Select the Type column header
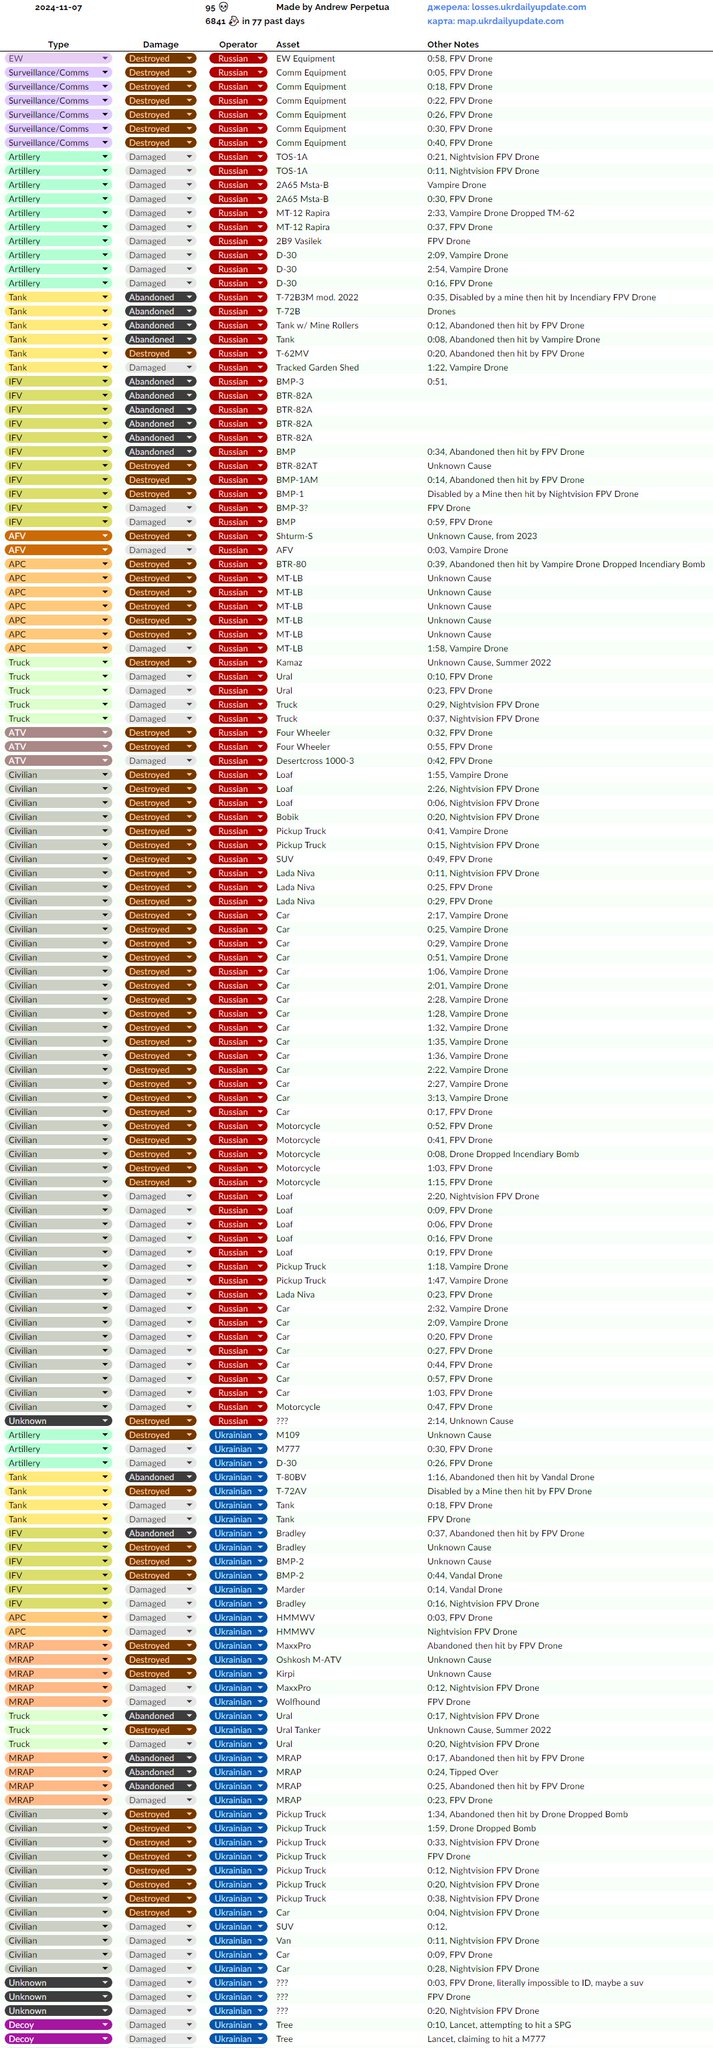 59,45
